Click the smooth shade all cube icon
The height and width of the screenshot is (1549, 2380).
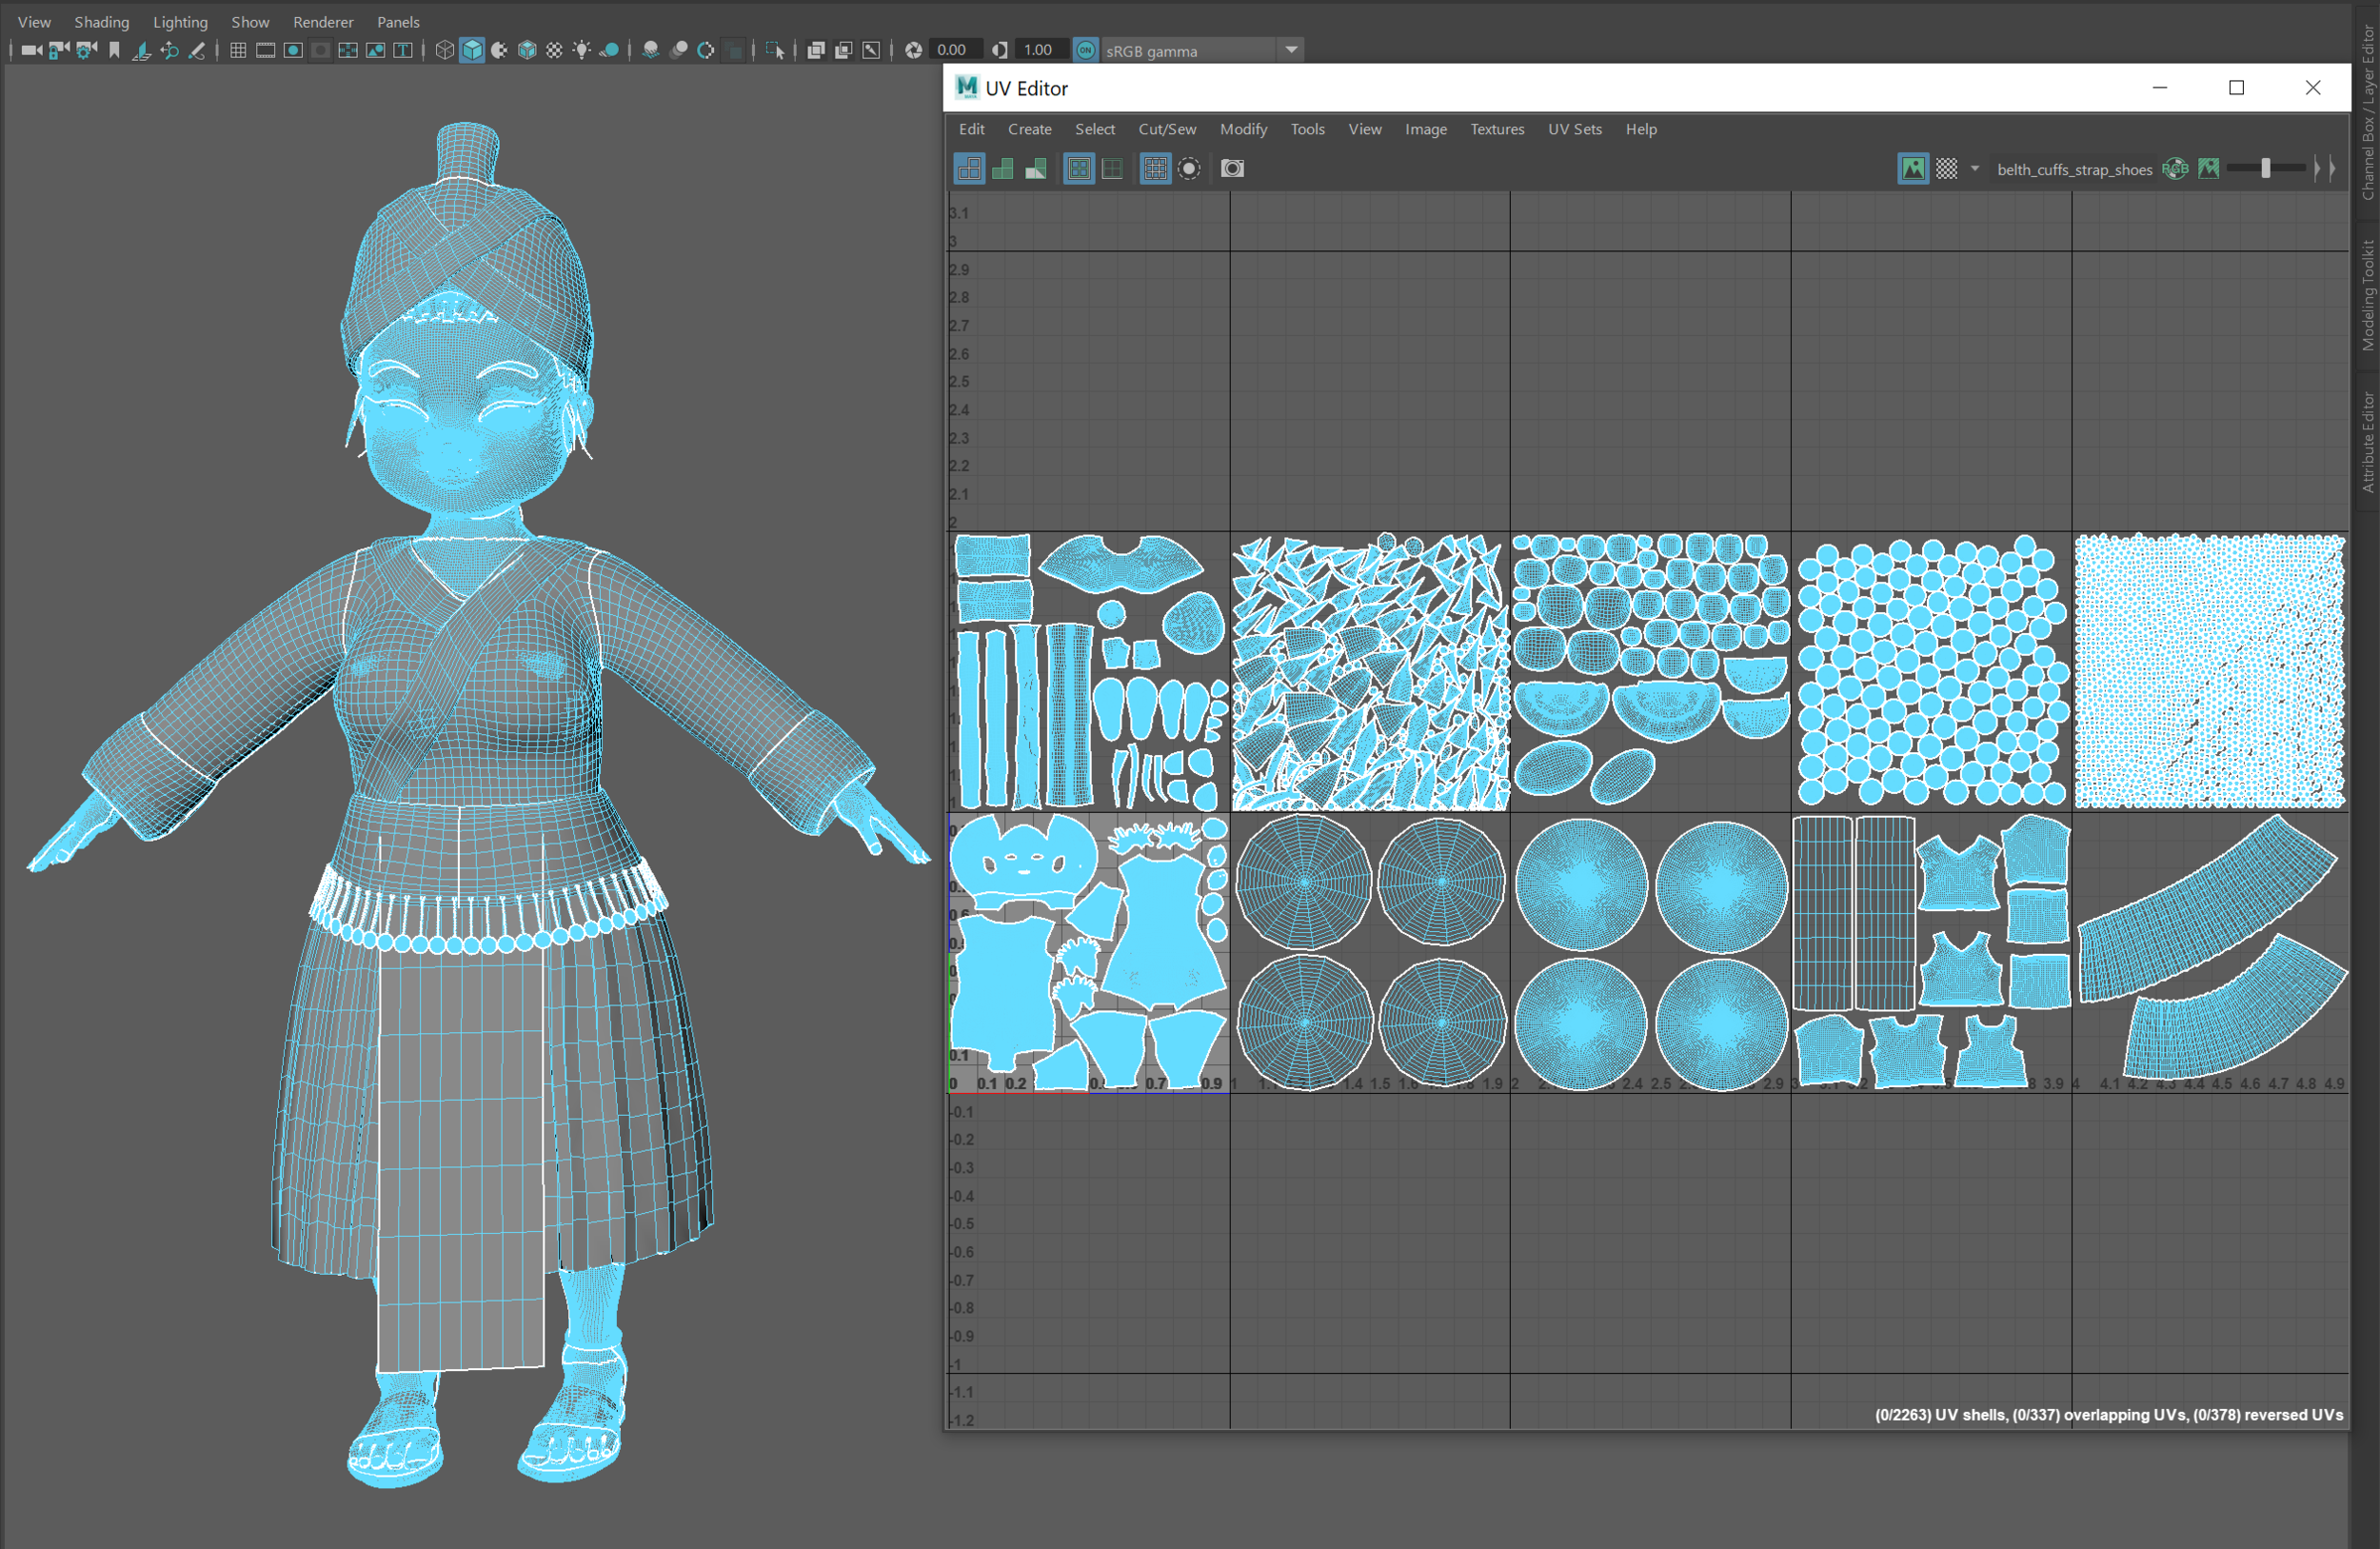coord(472,50)
